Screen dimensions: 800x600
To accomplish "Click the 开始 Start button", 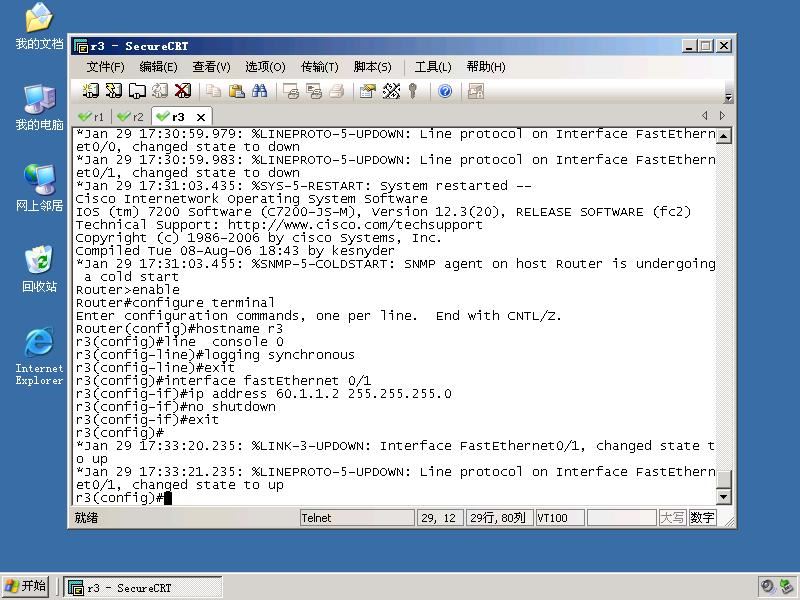I will click(26, 586).
